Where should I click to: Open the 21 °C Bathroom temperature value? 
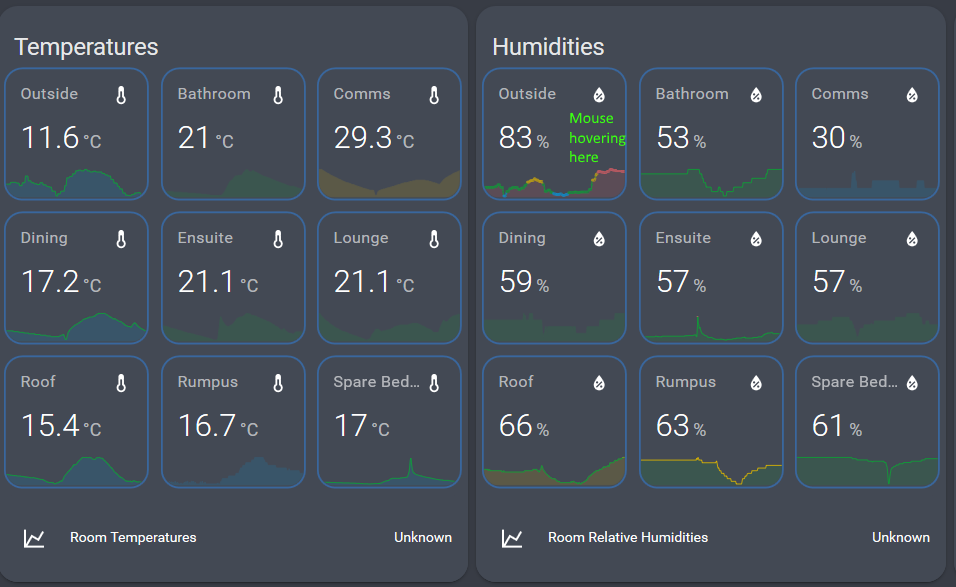(205, 138)
